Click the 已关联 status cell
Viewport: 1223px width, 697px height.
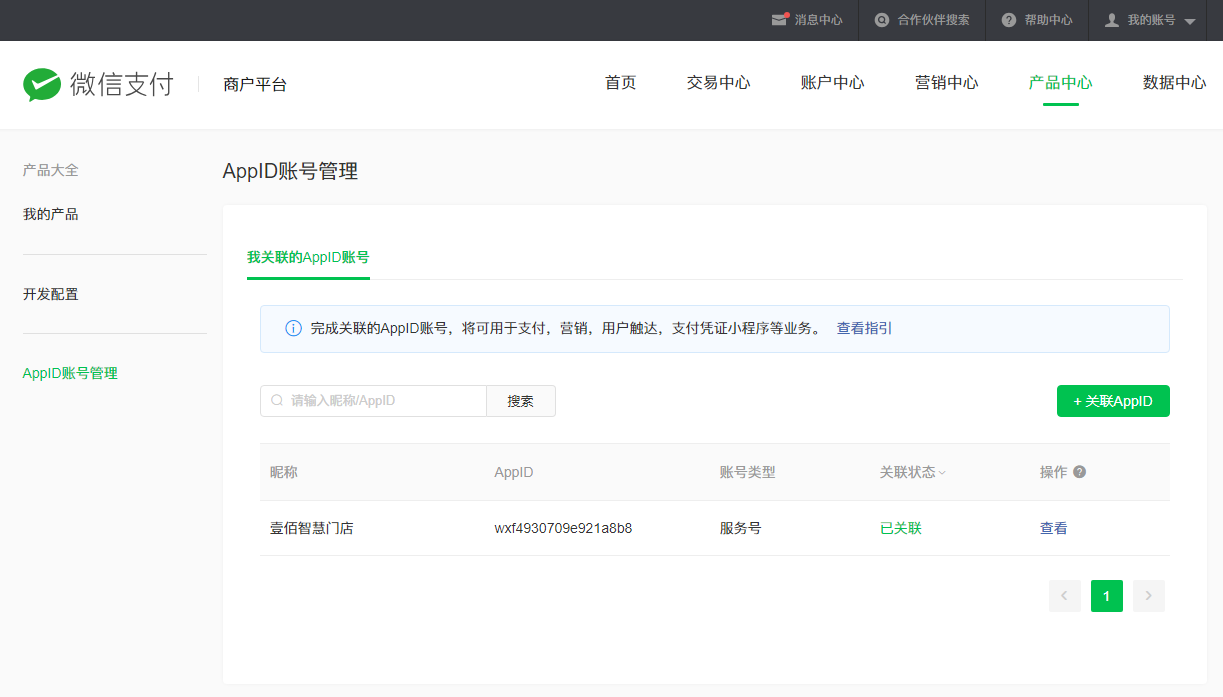[x=901, y=528]
